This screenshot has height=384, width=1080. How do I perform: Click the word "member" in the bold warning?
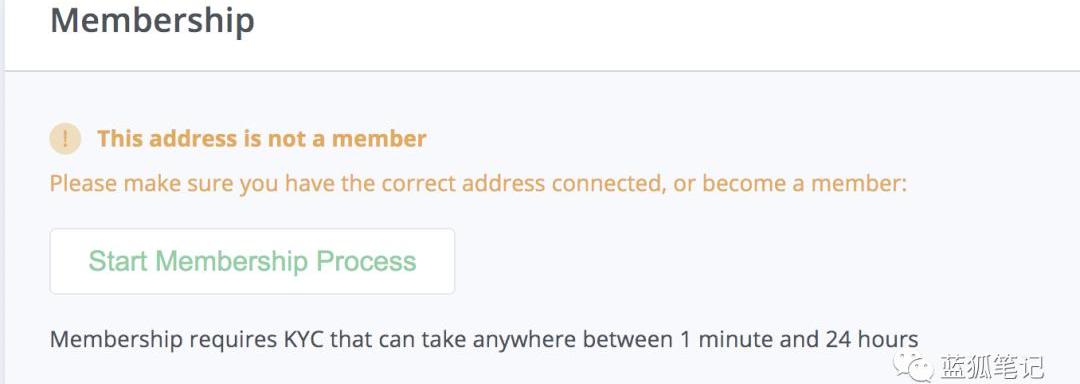(379, 139)
